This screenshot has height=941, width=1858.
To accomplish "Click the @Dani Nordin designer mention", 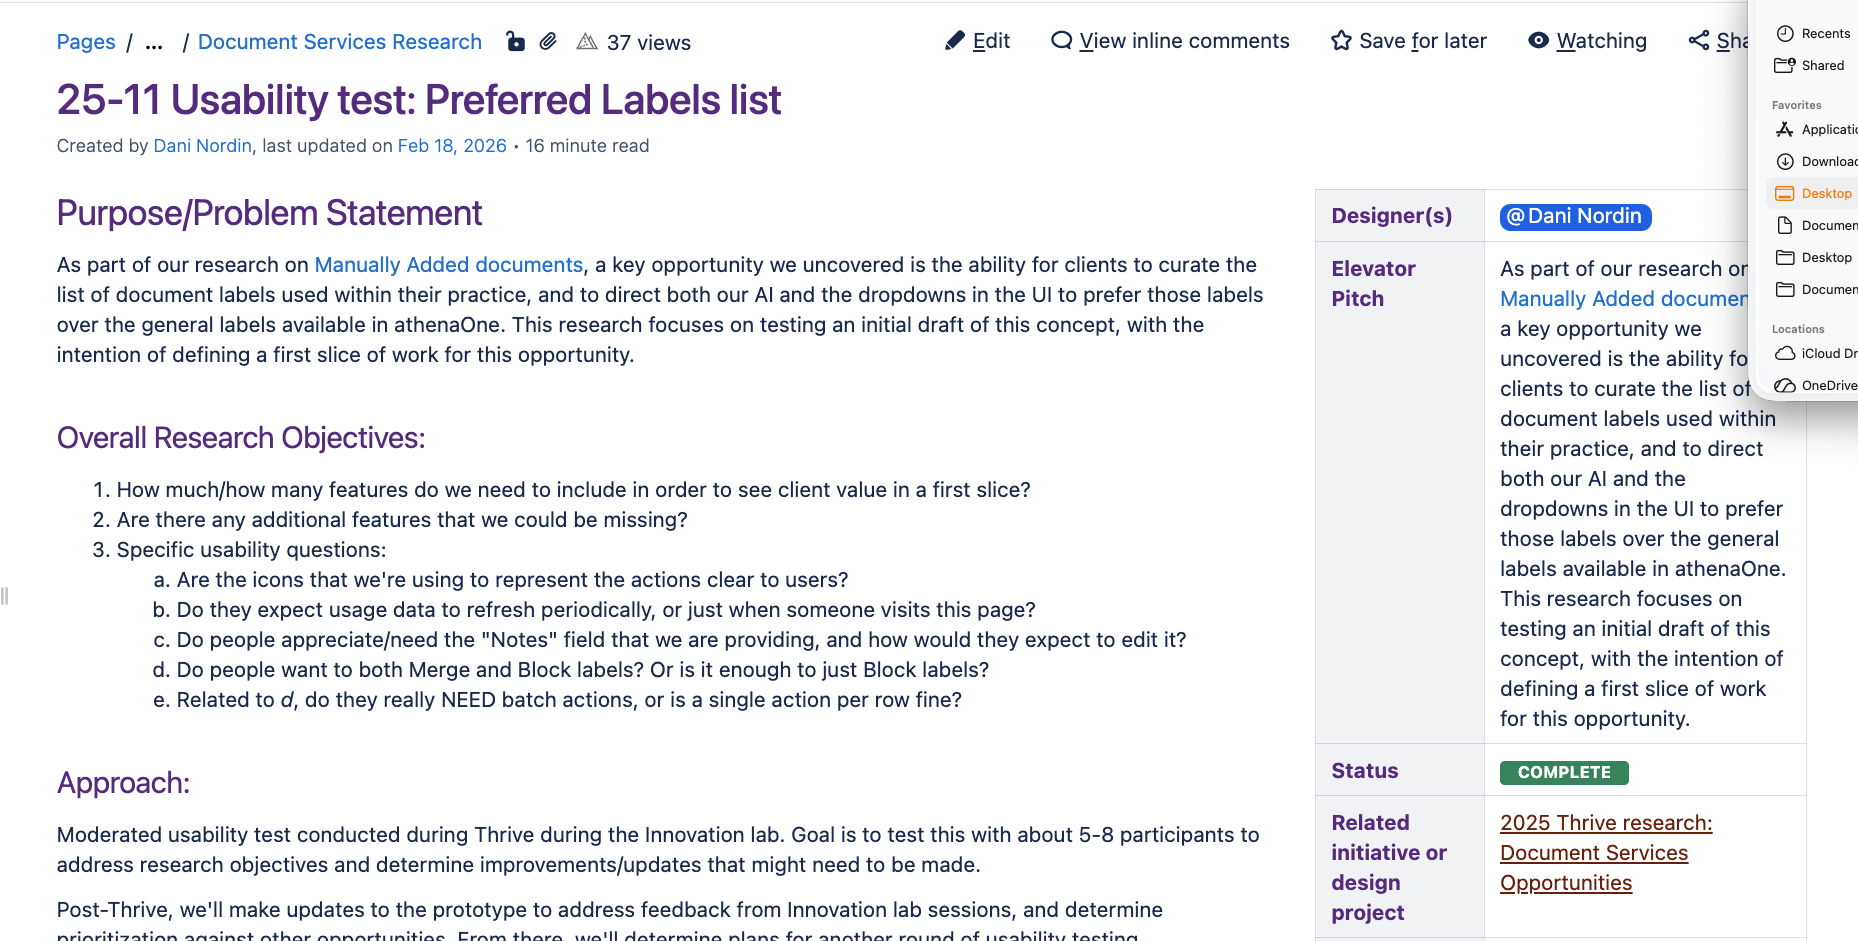I will click(1575, 217).
